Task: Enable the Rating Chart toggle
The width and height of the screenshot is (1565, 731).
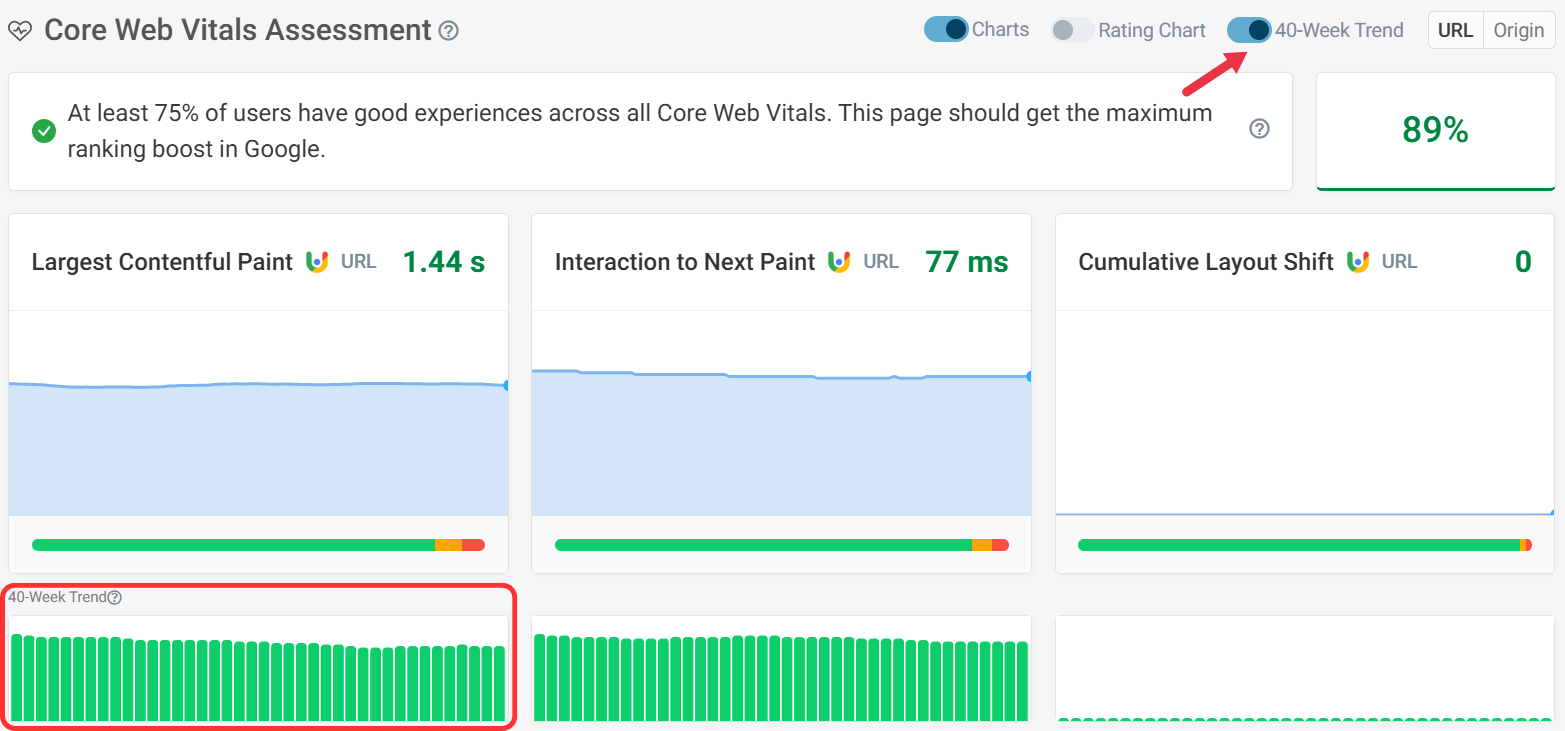Action: pos(1072,30)
